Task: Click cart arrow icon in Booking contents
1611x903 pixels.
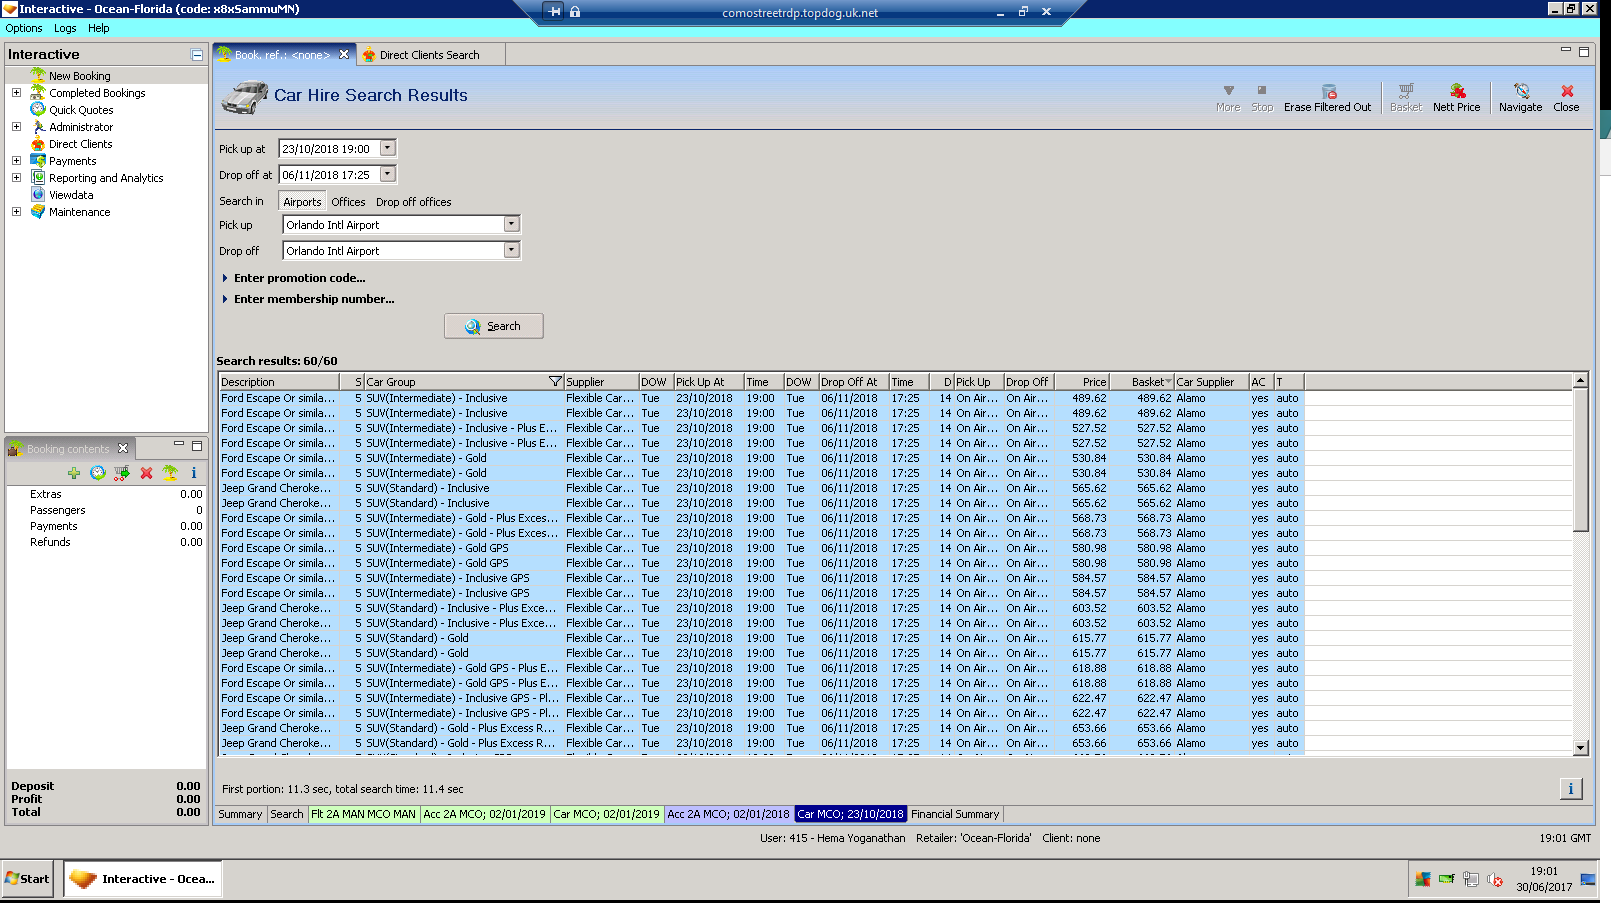Action: pos(122,473)
